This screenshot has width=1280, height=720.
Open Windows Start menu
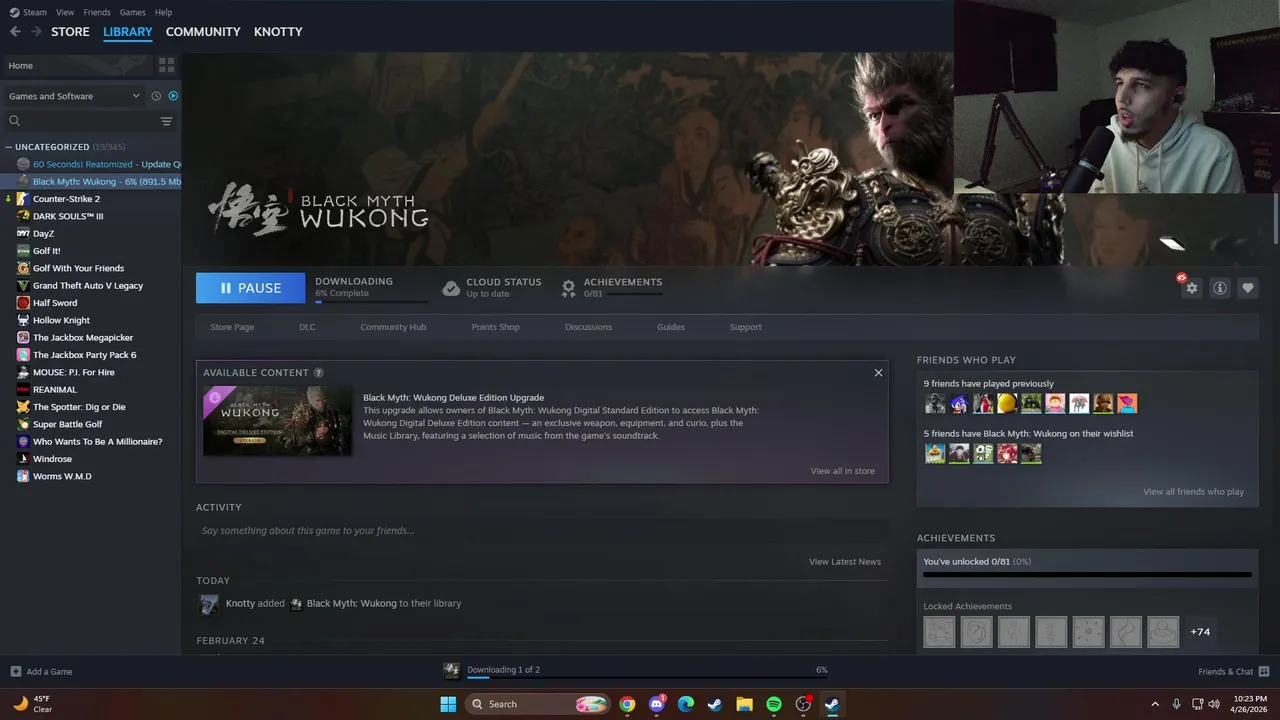click(x=448, y=704)
